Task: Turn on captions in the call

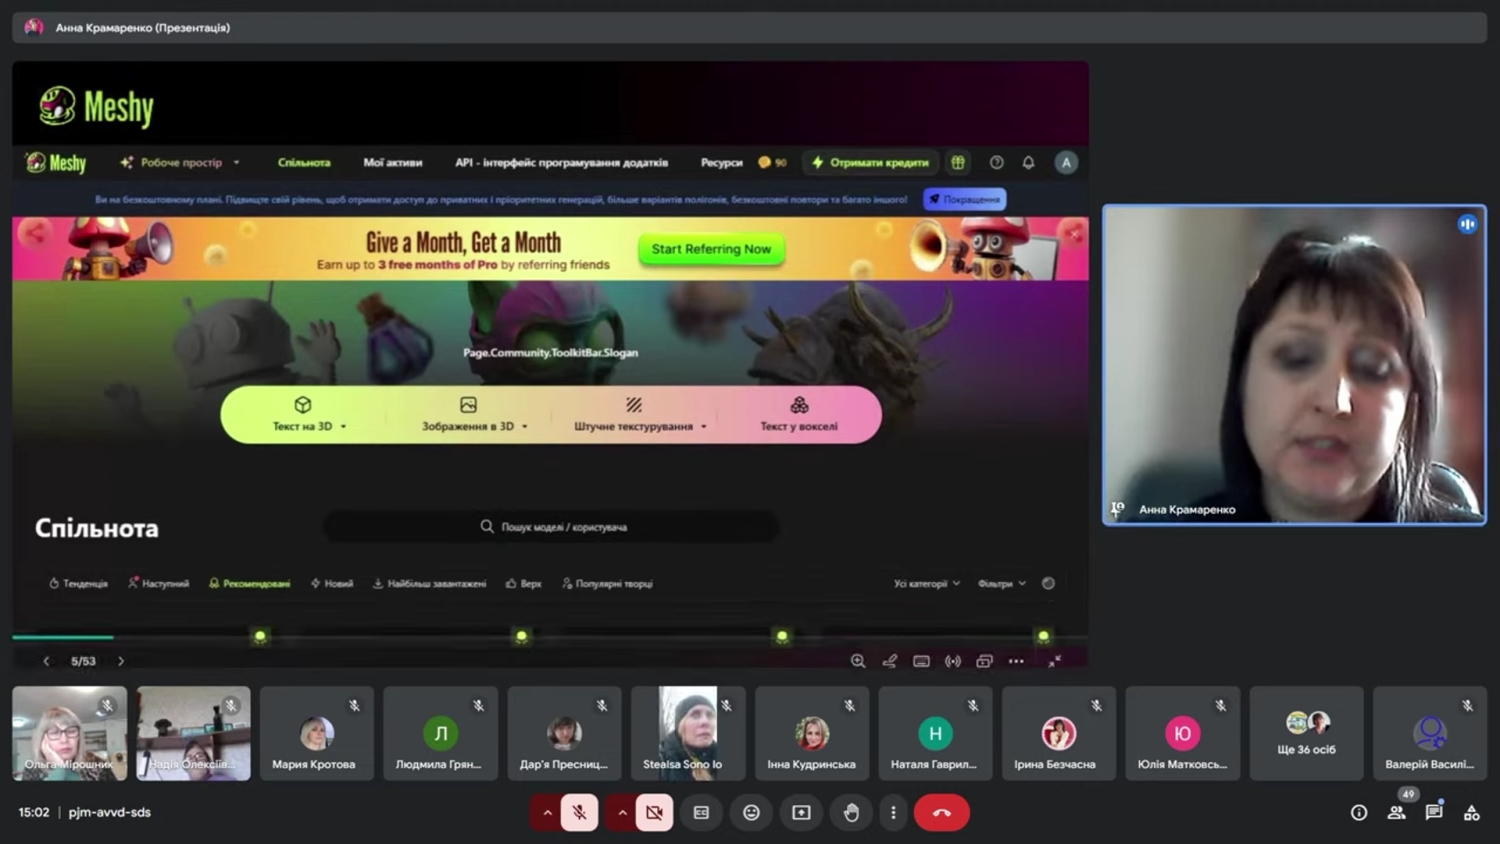Action: [x=701, y=812]
